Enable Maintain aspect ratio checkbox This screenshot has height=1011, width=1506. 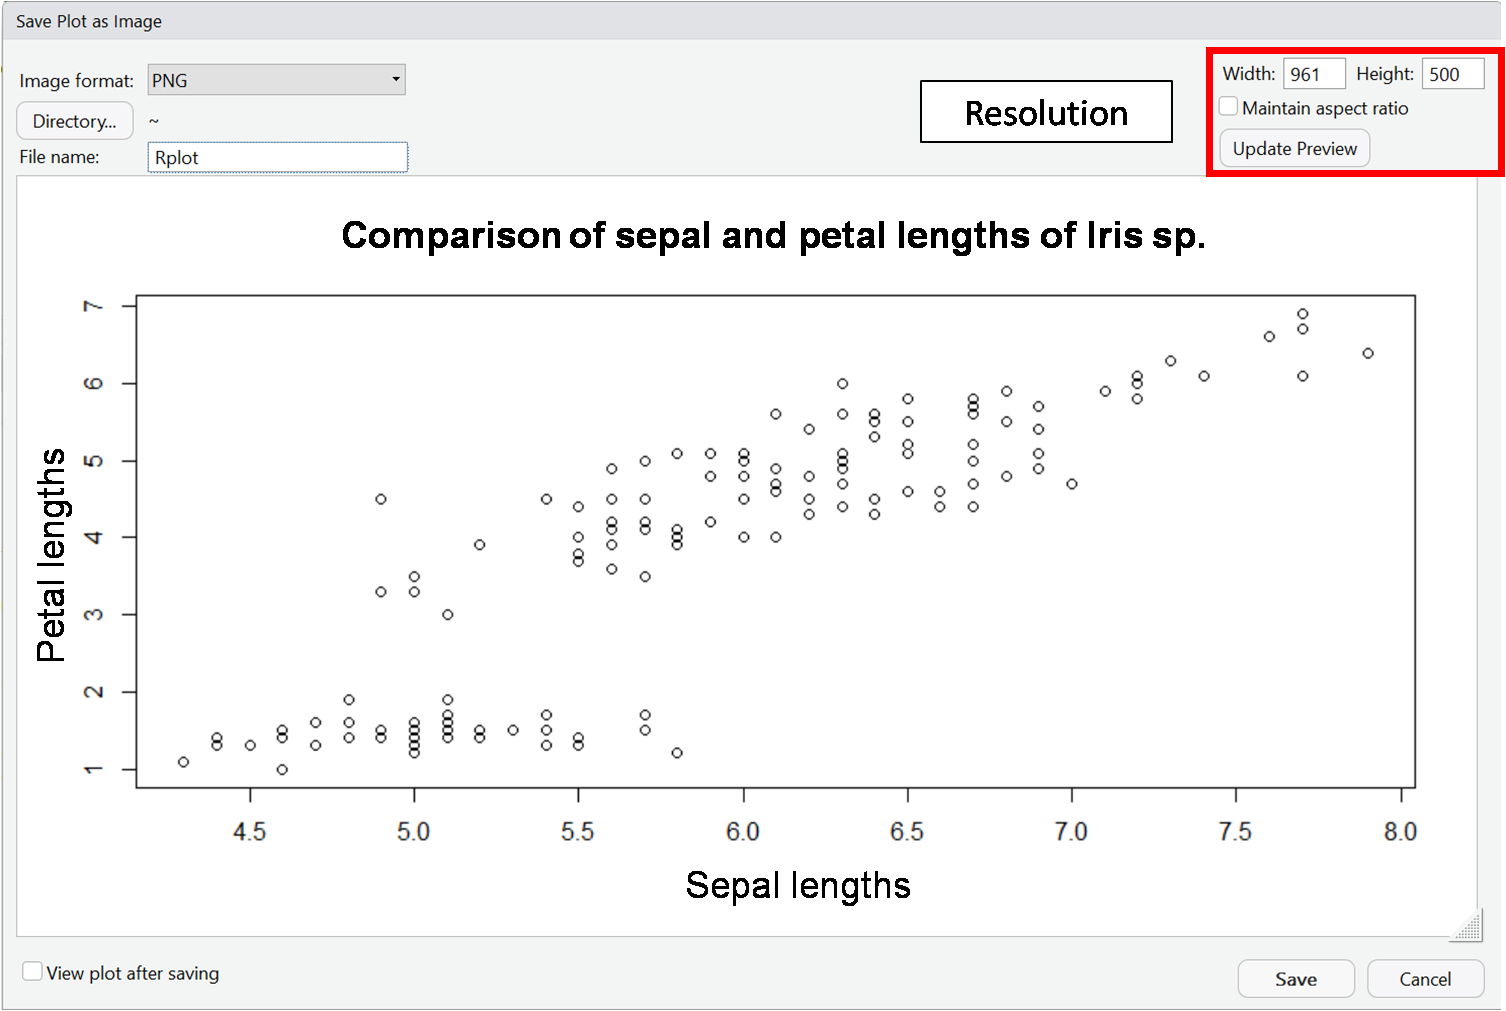[1229, 107]
